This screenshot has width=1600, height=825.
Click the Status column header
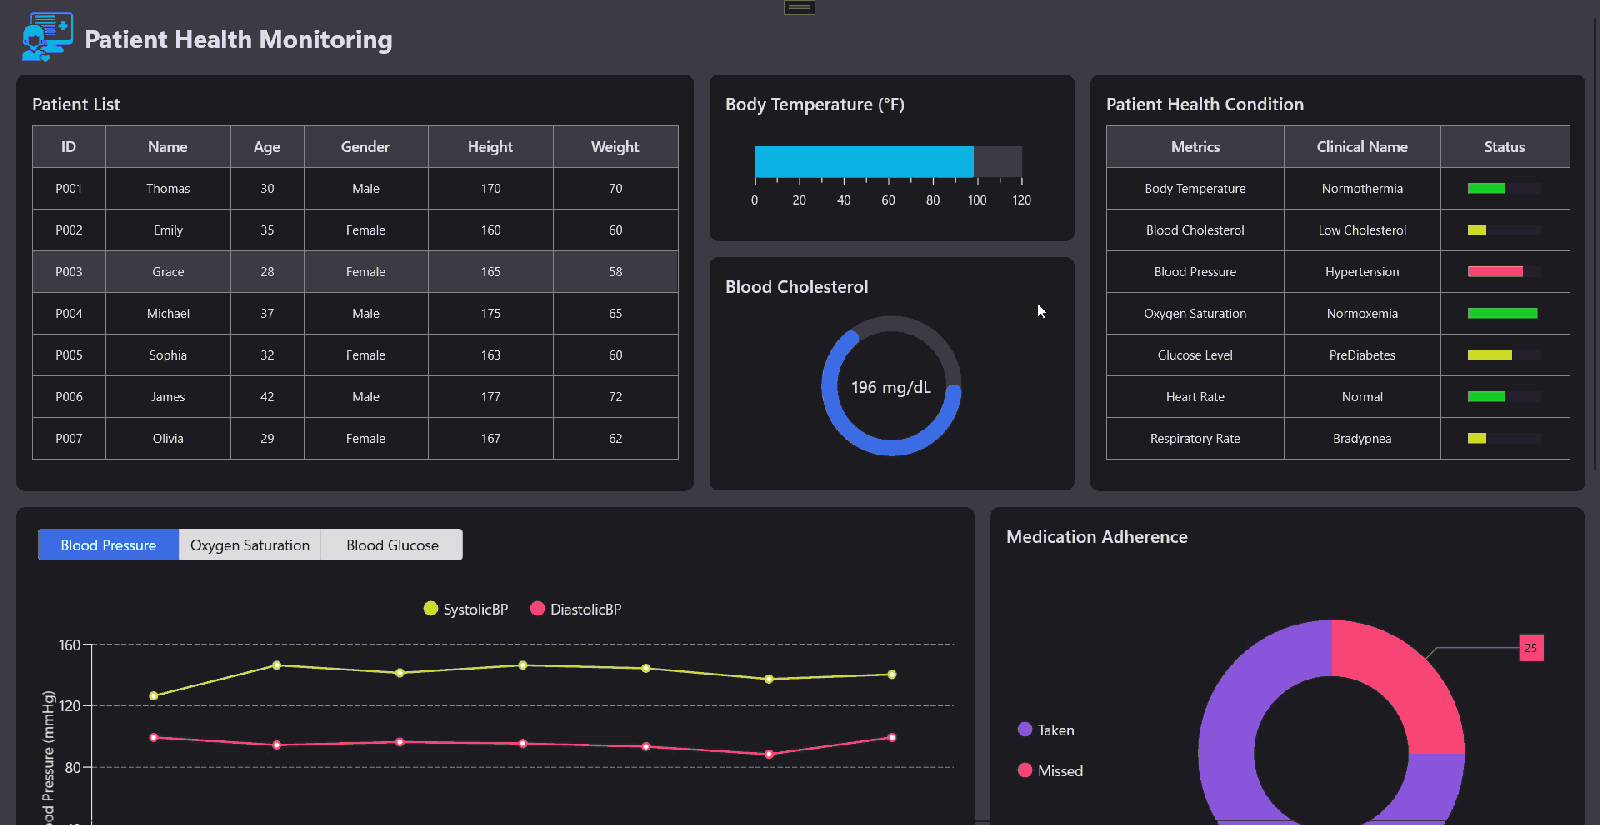[1504, 147]
